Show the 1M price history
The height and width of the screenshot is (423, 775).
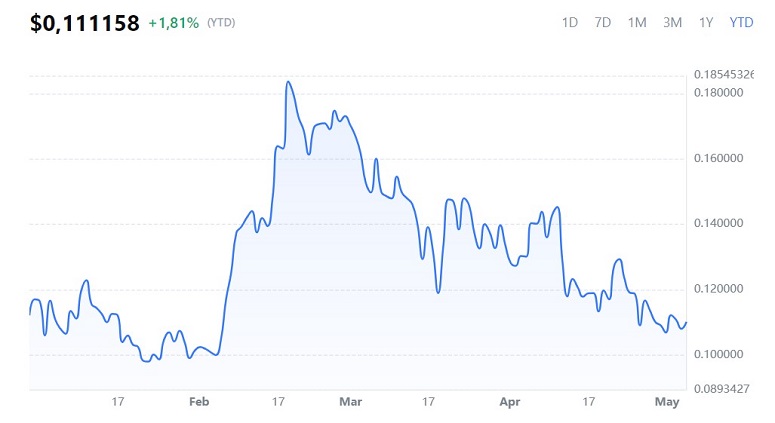(x=637, y=22)
